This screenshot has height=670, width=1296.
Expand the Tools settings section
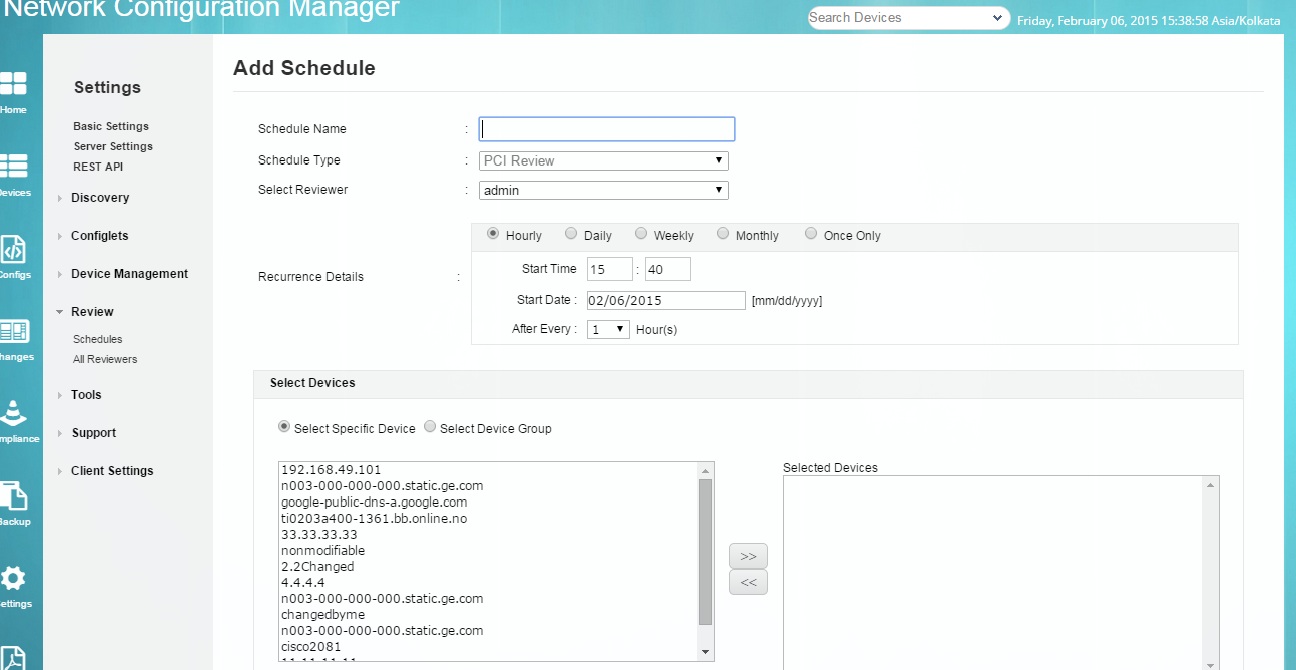[86, 395]
